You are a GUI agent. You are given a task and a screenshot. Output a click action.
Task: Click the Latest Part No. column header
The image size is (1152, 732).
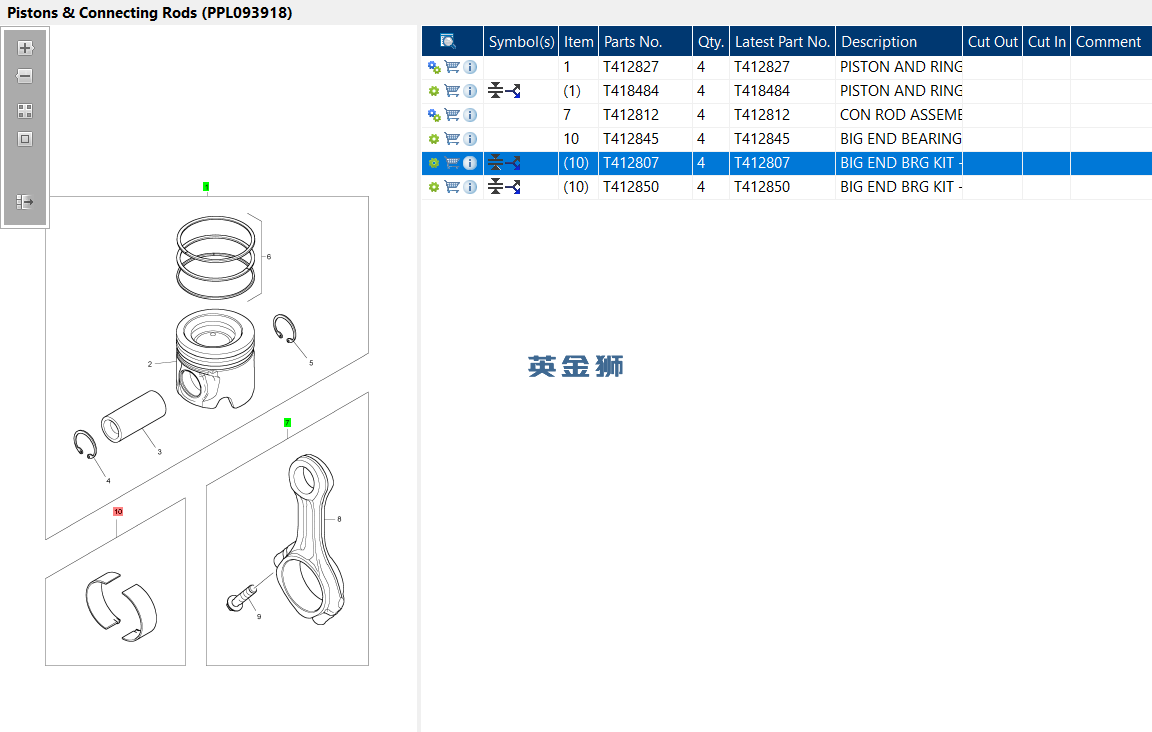click(x=782, y=41)
